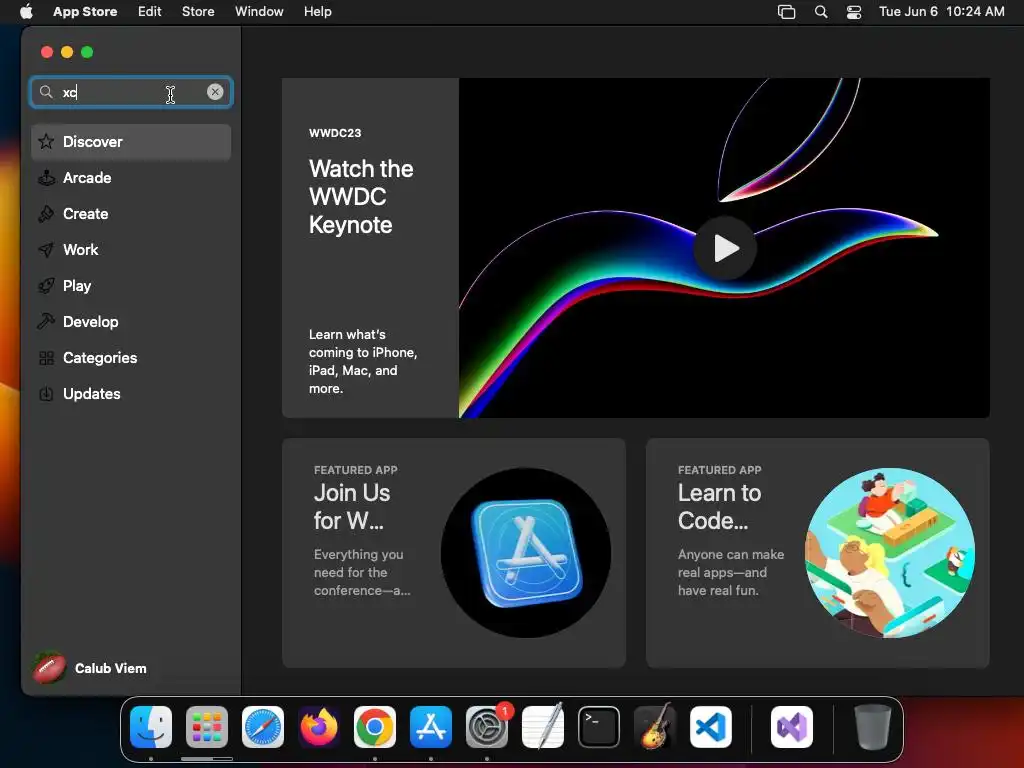1024x768 pixels.
Task: Open the Join Us for W... featured card
Action: point(454,552)
